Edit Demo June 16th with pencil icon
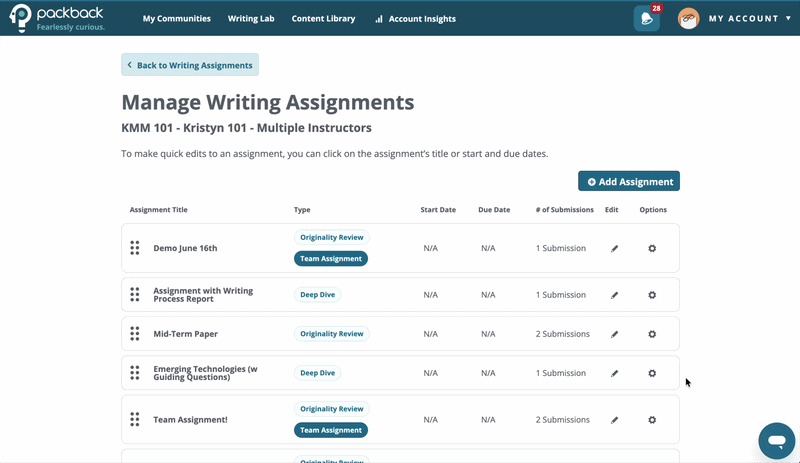Viewport: 800px width, 463px height. tap(614, 249)
